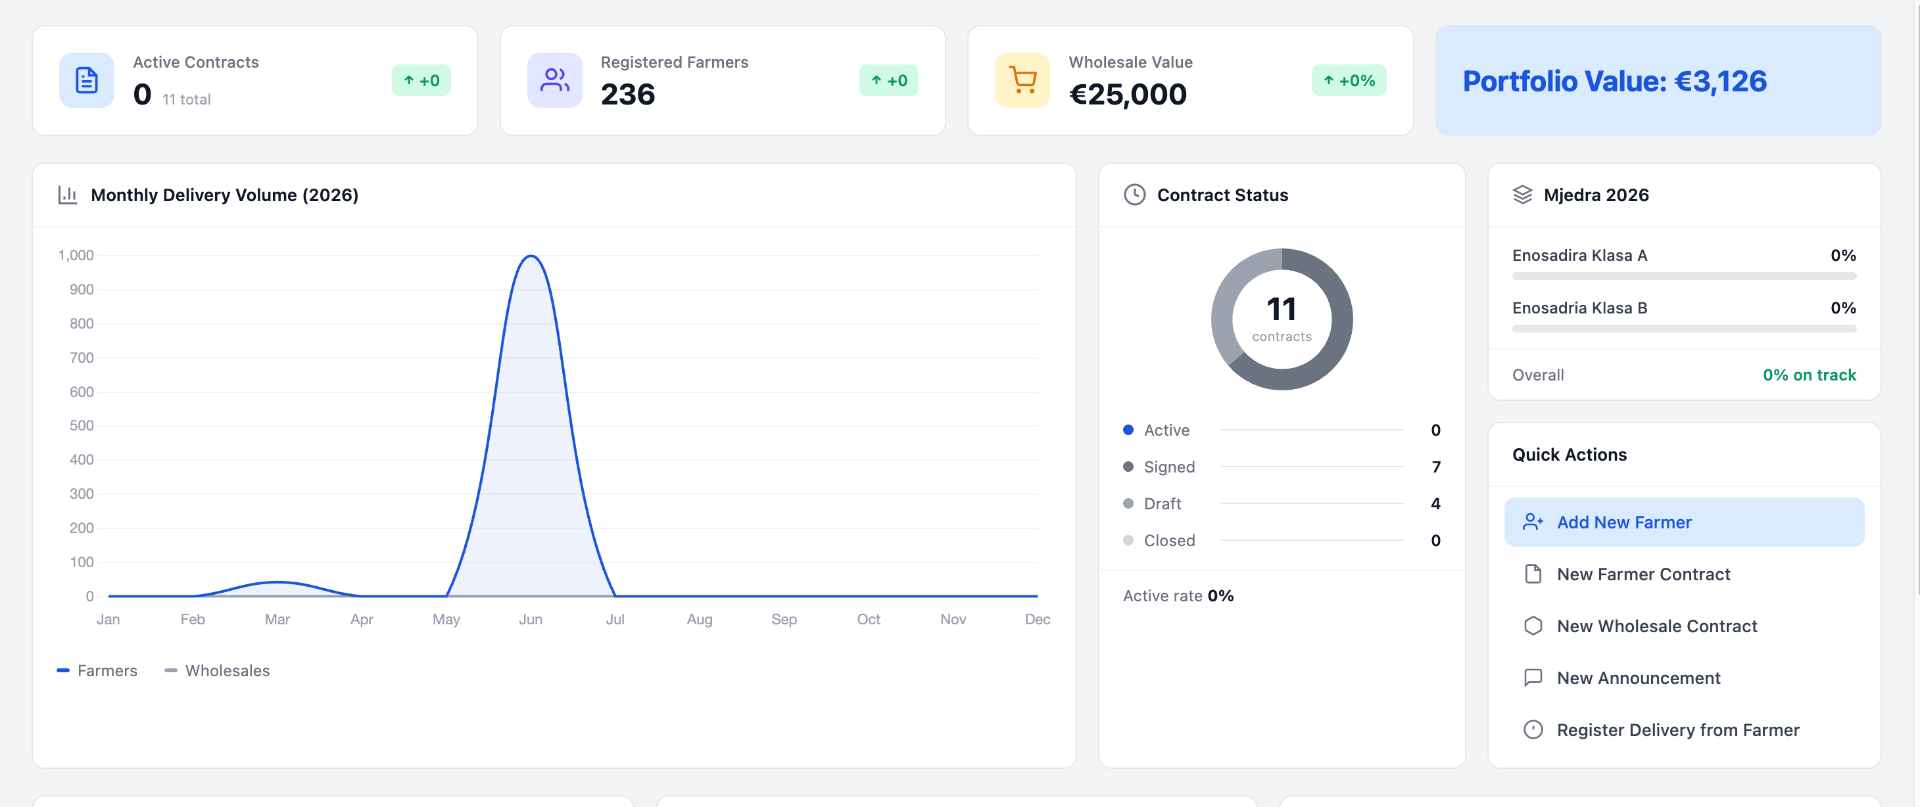Screen dimensions: 1920x807
Task: Select the Signed status row
Action: tap(1281, 467)
